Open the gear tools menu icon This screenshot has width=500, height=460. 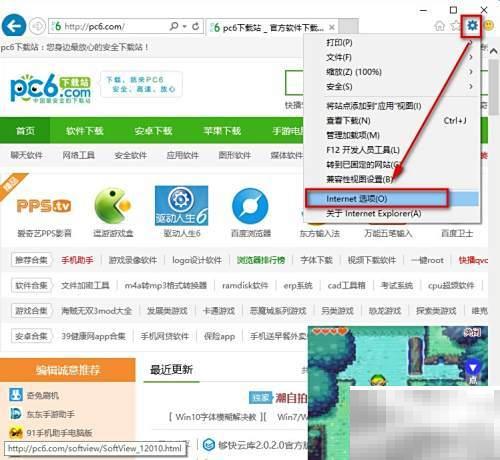tap(472, 25)
